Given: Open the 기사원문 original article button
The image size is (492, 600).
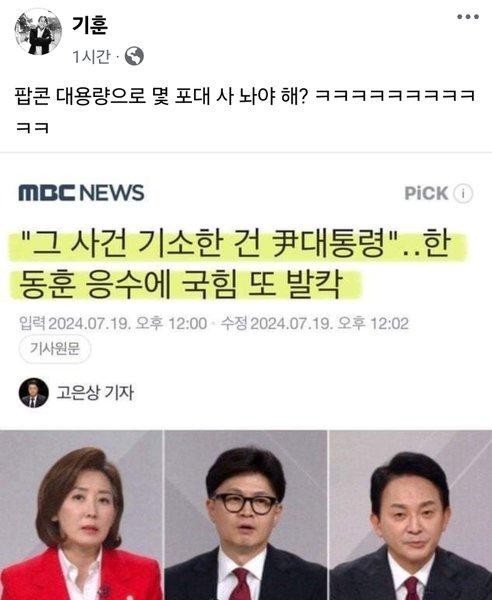Looking at the screenshot, I should click(55, 349).
